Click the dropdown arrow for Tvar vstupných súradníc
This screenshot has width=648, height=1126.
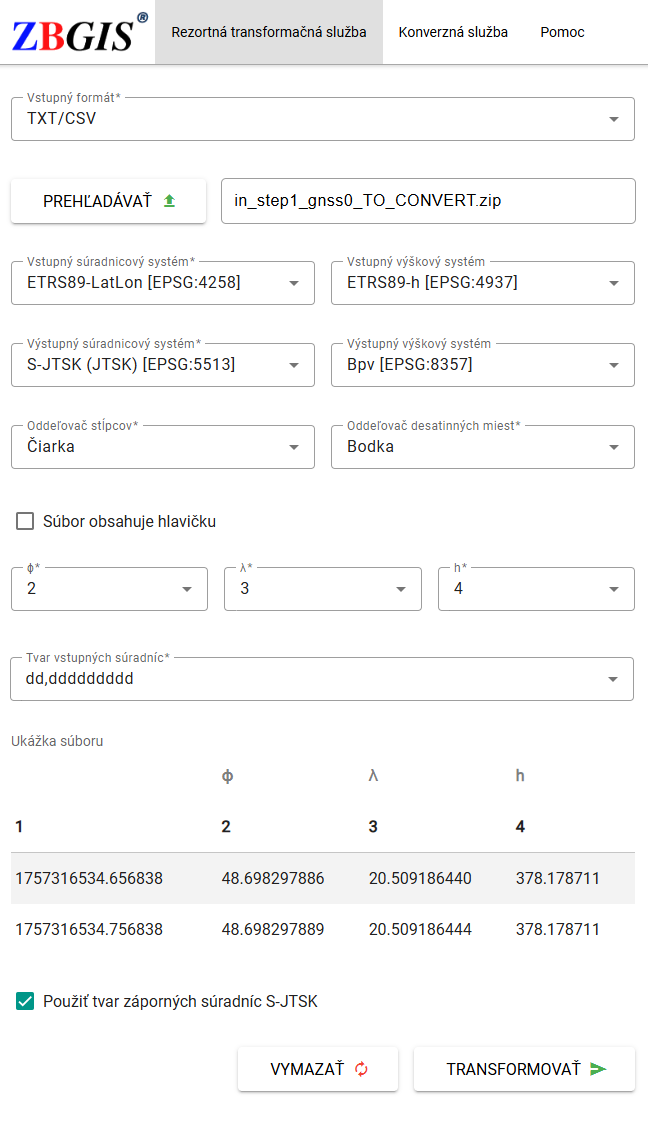point(613,678)
